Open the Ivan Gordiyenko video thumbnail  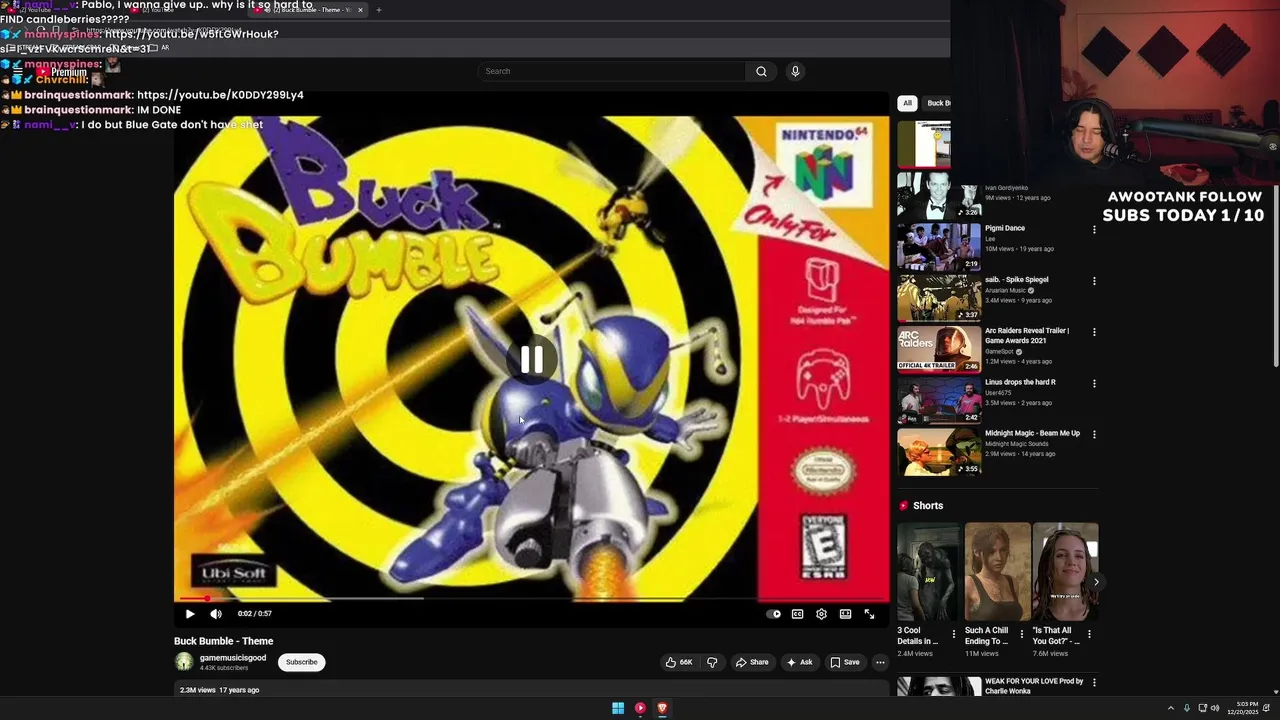(939, 195)
